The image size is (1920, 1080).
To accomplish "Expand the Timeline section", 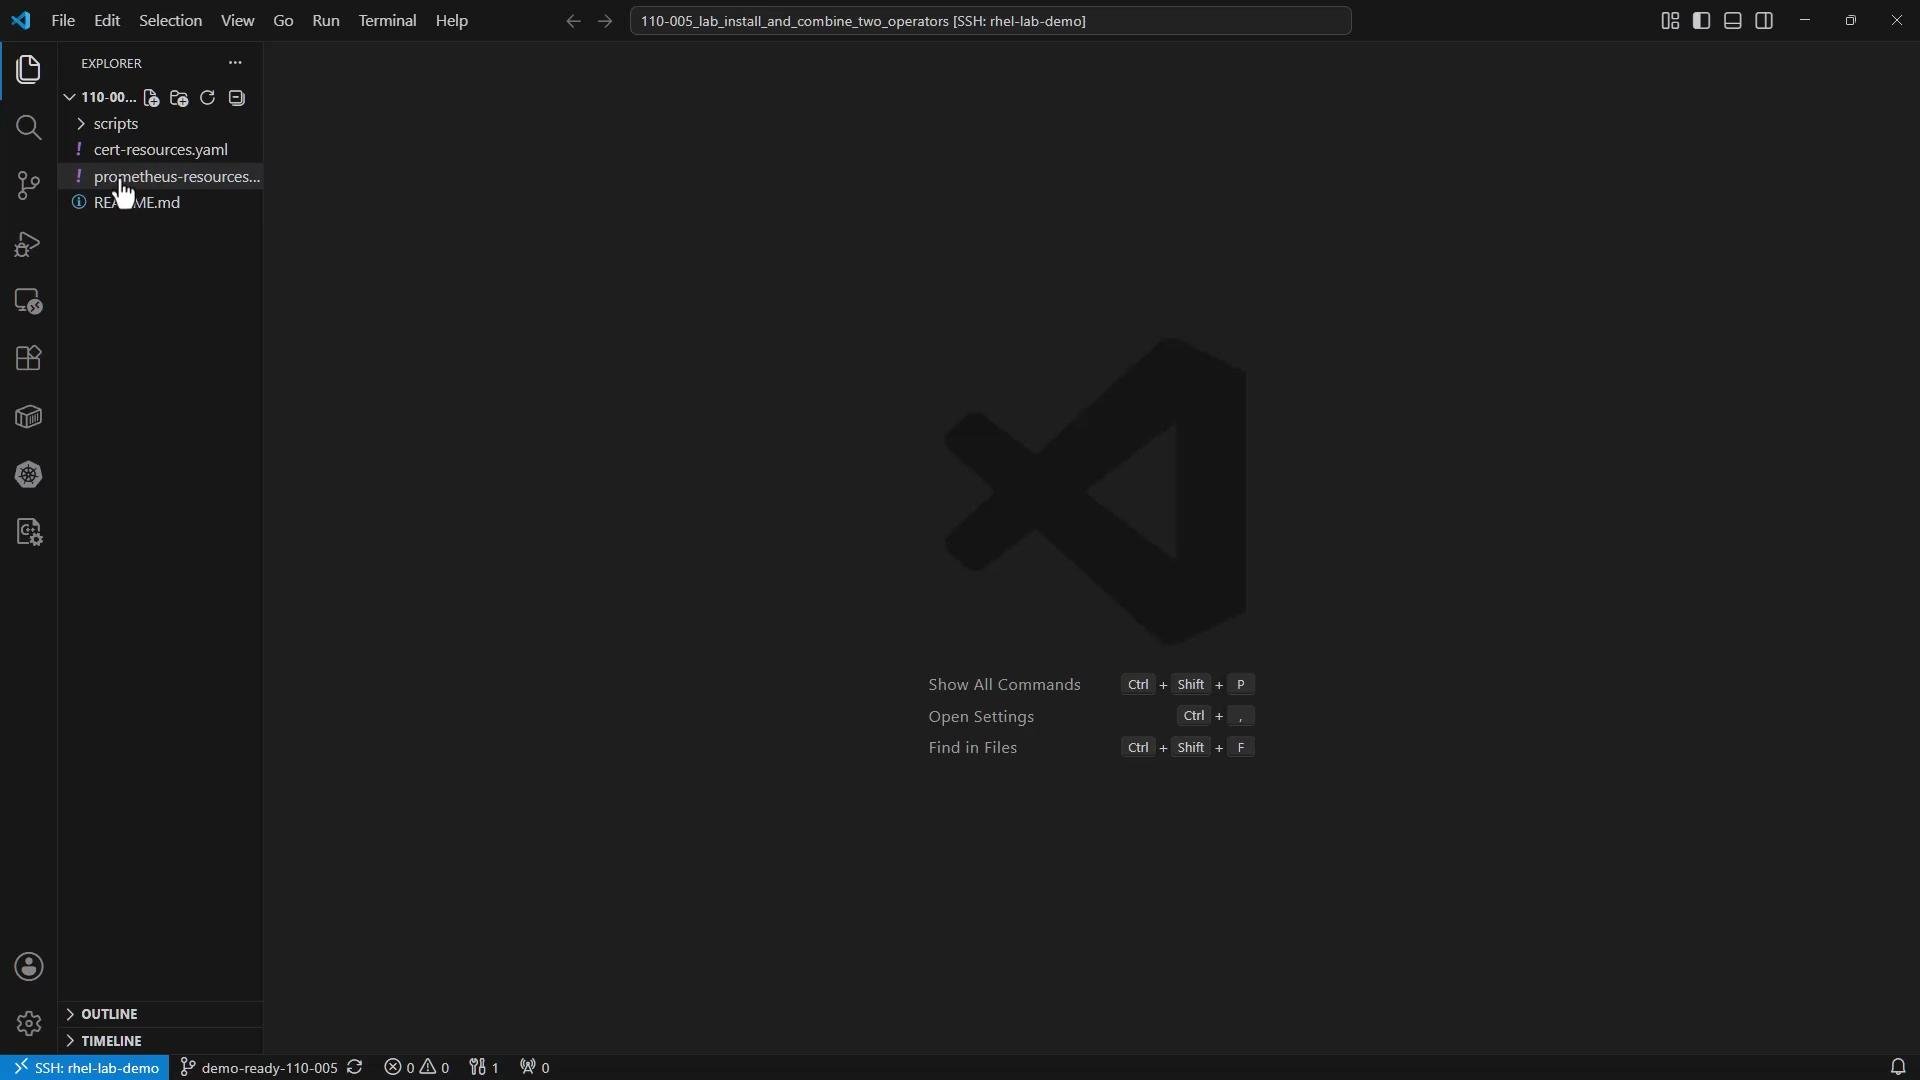I will tap(160, 1041).
